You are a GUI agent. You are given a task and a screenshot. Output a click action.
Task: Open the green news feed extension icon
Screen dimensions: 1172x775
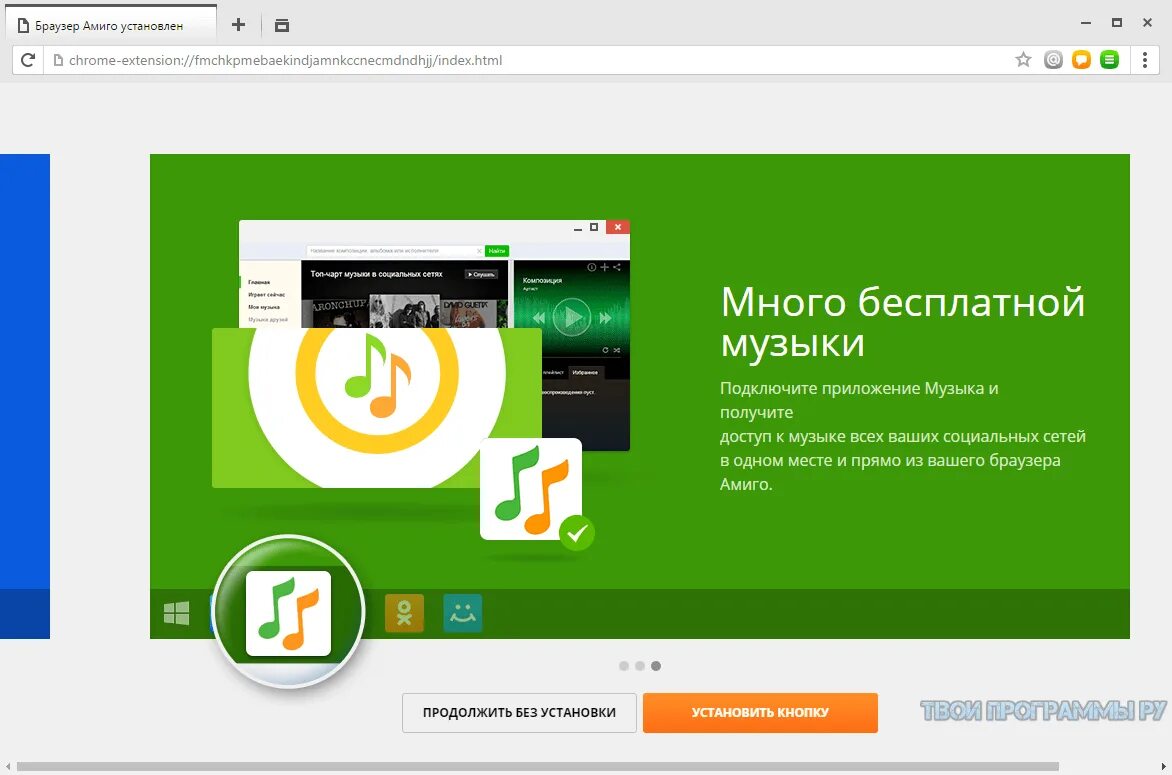click(1110, 60)
